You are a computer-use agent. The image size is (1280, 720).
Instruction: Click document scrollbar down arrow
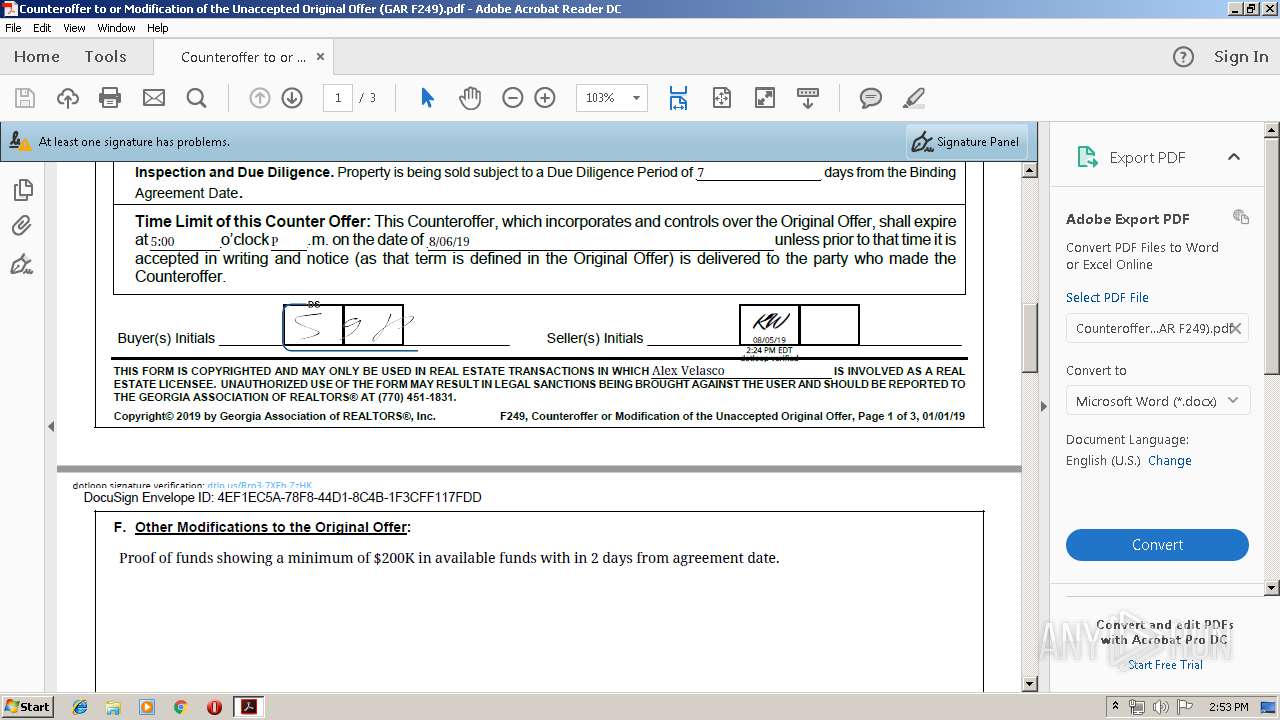1030,684
